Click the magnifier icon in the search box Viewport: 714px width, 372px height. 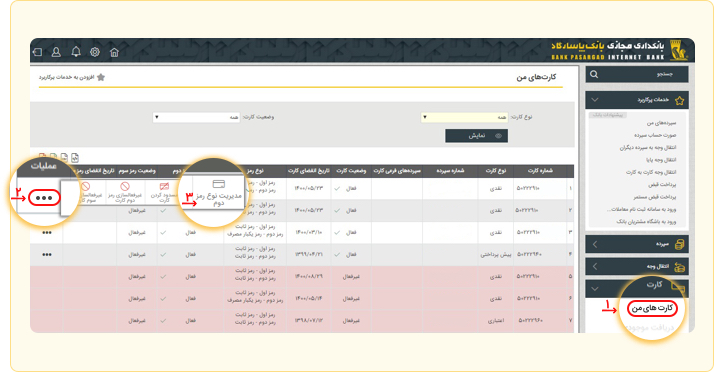pyautogui.click(x=594, y=74)
